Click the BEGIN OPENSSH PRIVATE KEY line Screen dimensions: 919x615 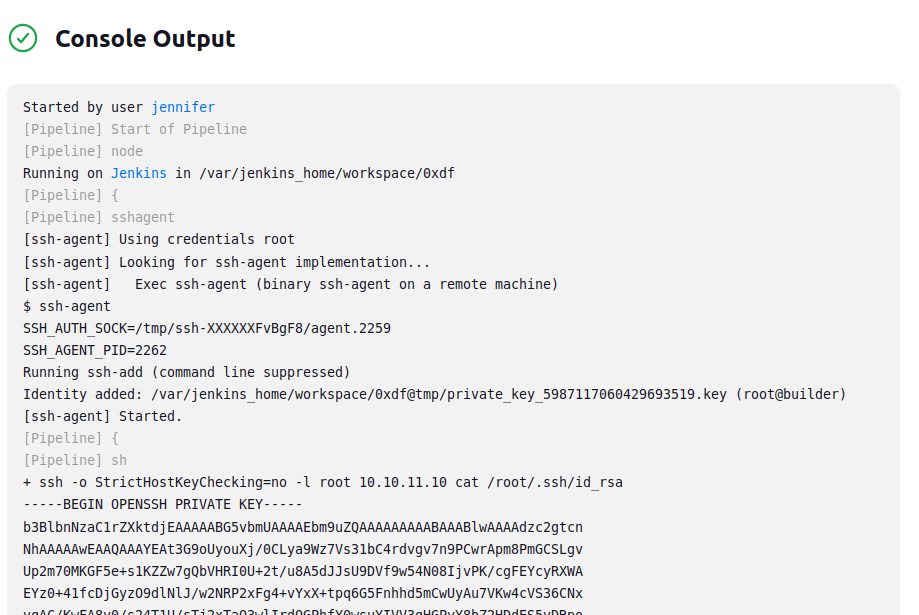pyautogui.click(x=163, y=504)
